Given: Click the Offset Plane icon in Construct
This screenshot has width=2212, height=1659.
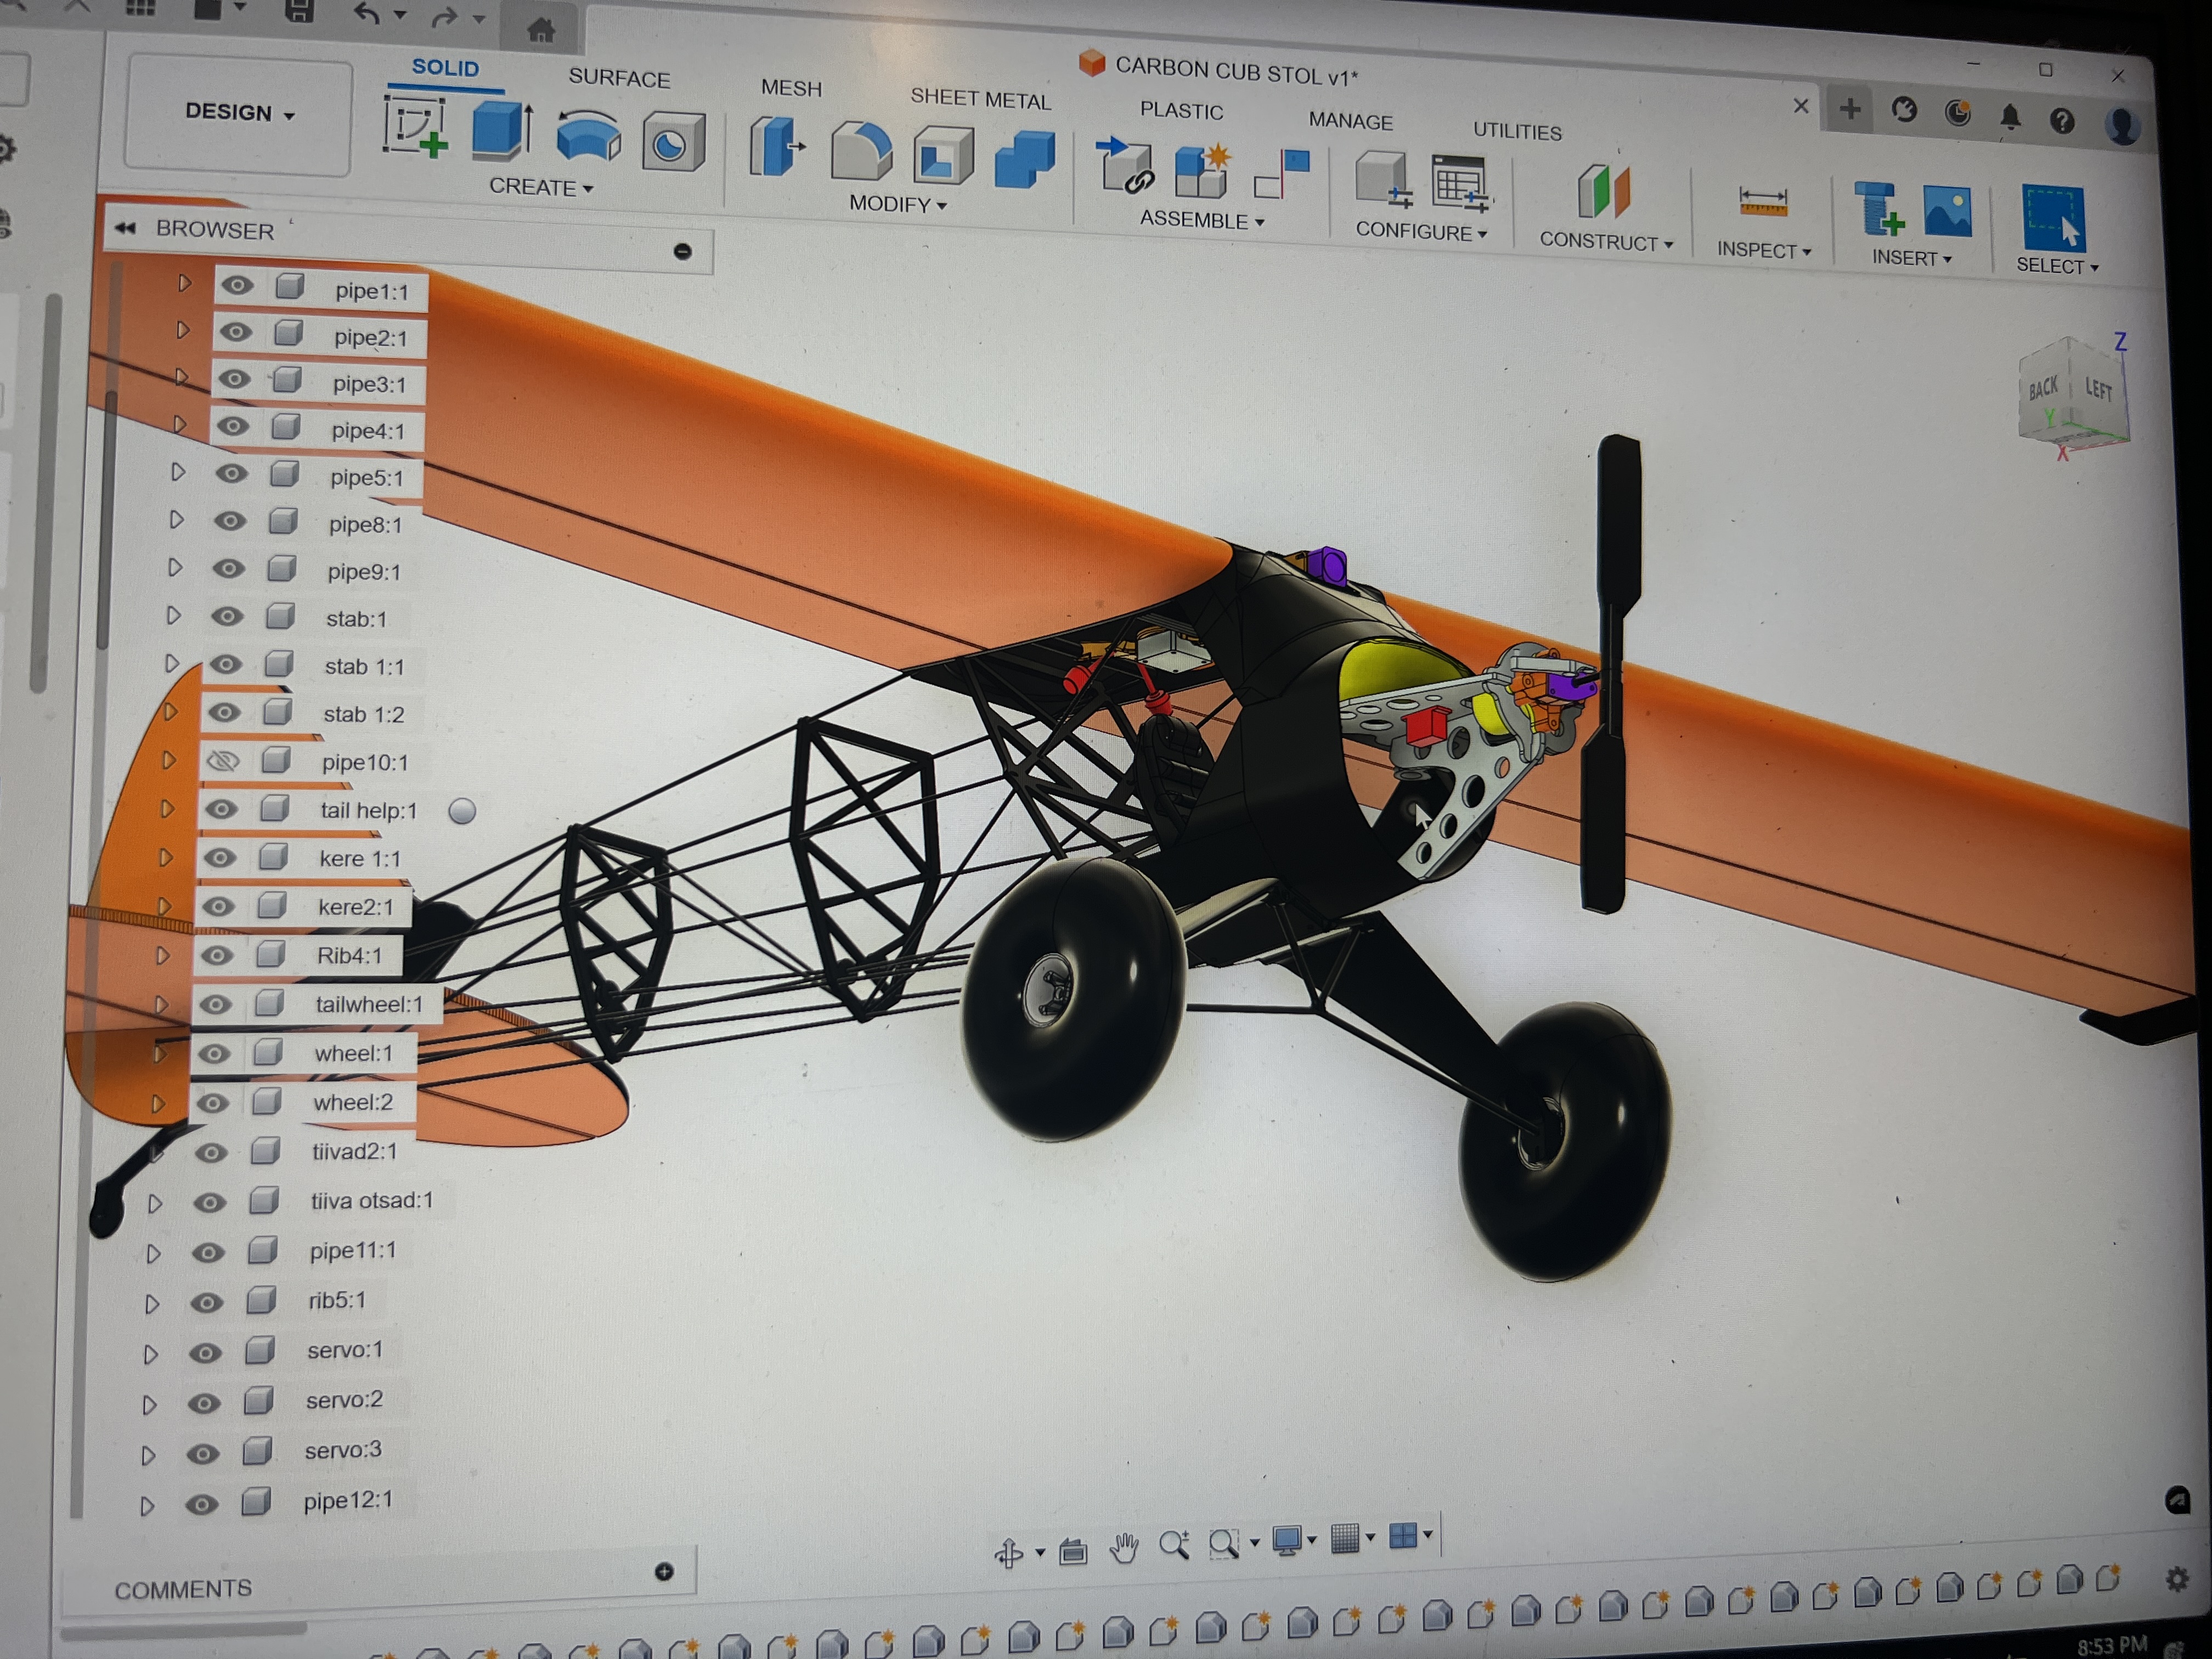Looking at the screenshot, I should [x=1603, y=190].
